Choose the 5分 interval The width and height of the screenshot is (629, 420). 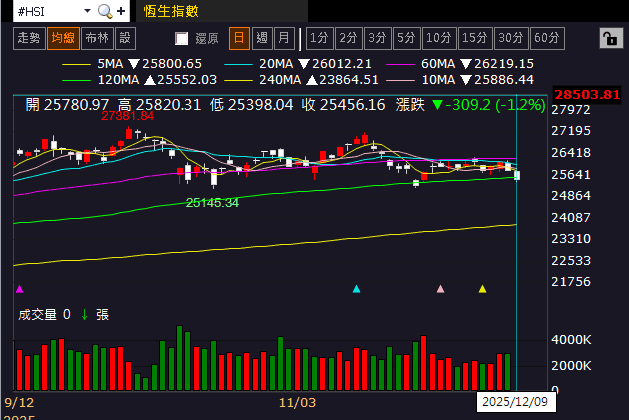pyautogui.click(x=406, y=39)
